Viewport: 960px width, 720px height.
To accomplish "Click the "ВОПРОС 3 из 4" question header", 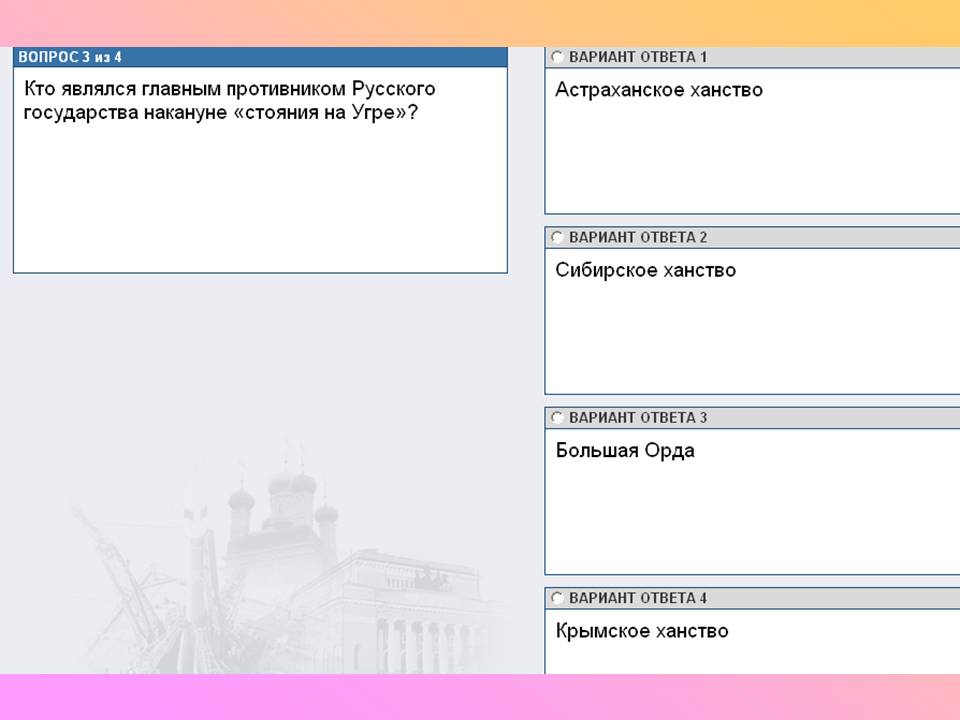I will point(70,57).
